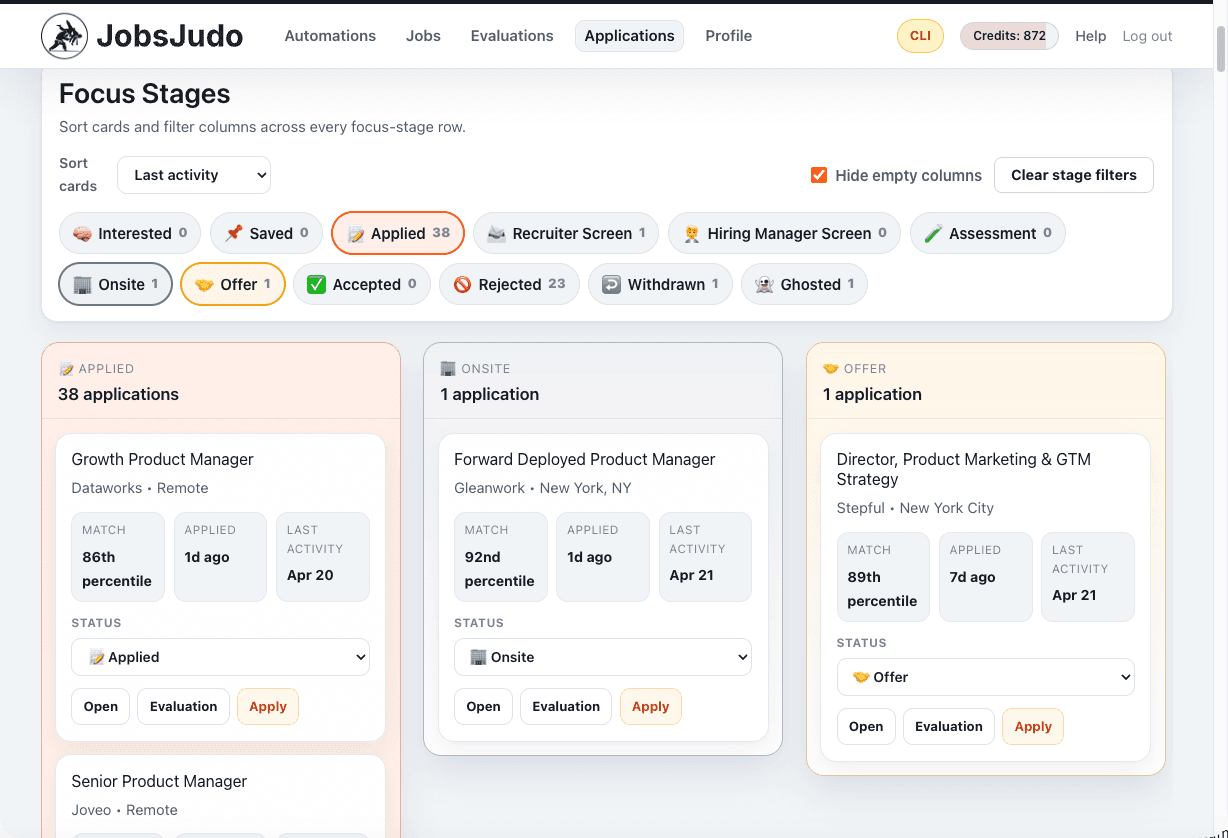1228x838 pixels.
Task: Click the CLI badge button
Action: tap(920, 36)
